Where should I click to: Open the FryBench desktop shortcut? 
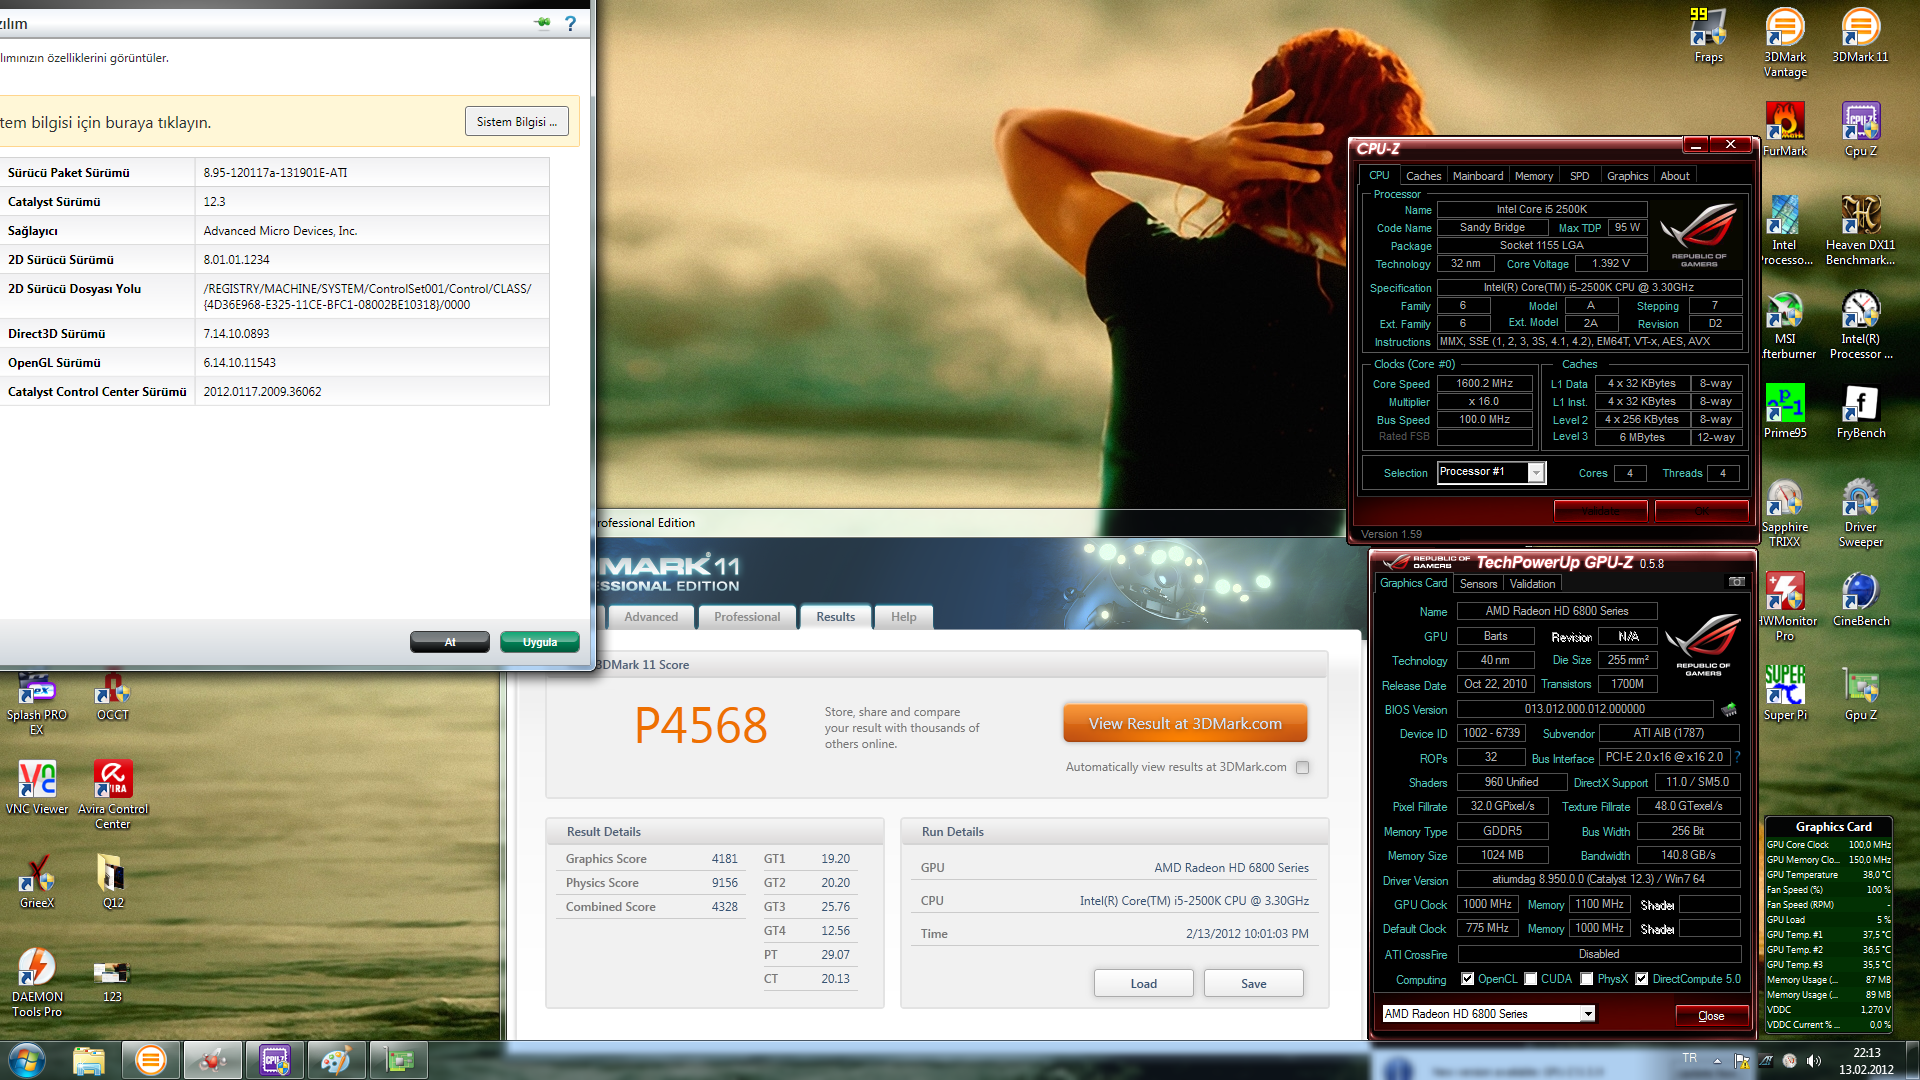tap(1860, 411)
